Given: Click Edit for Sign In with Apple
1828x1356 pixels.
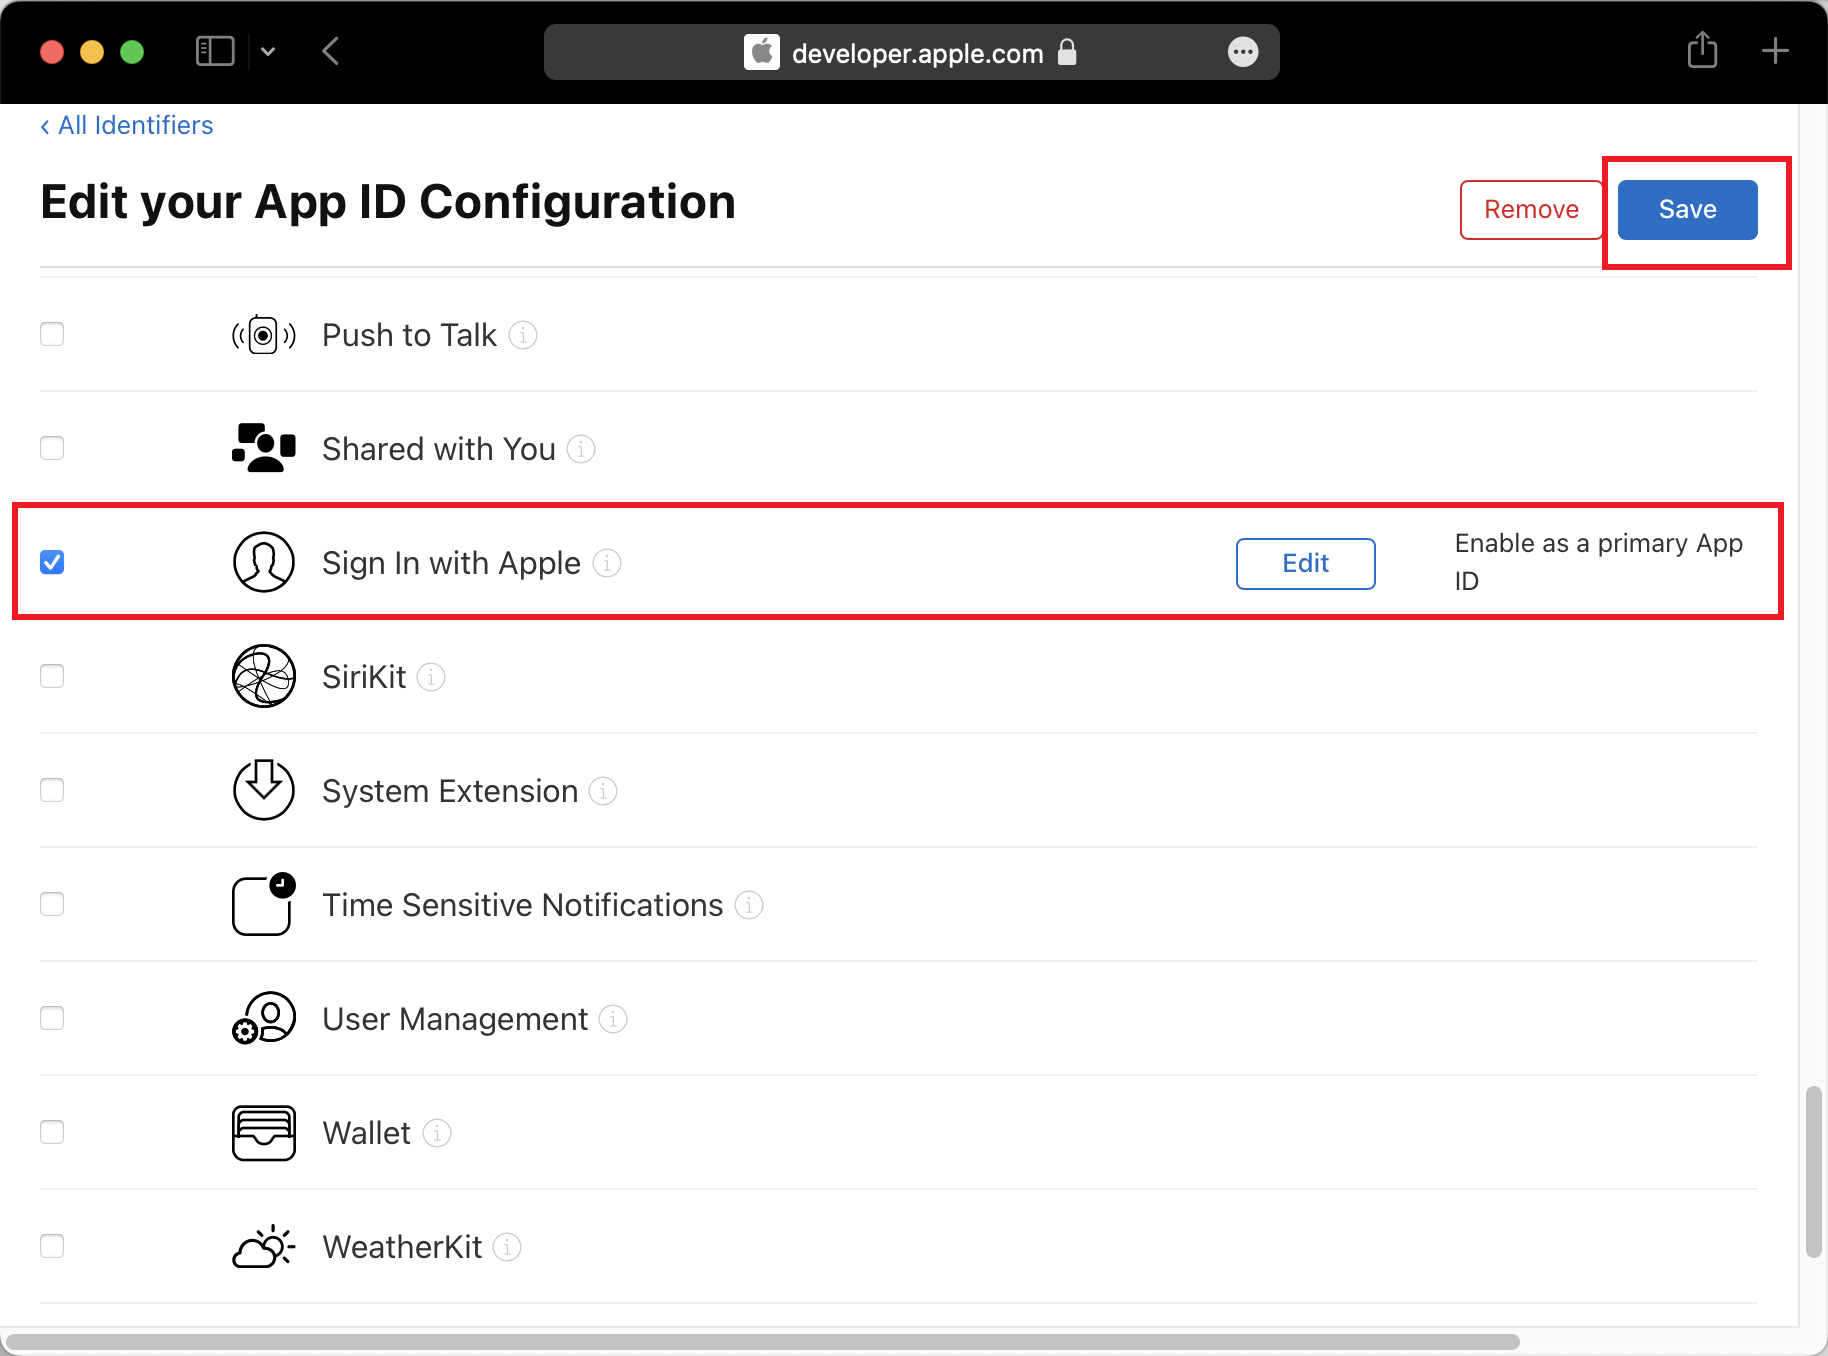Looking at the screenshot, I should [x=1305, y=564].
